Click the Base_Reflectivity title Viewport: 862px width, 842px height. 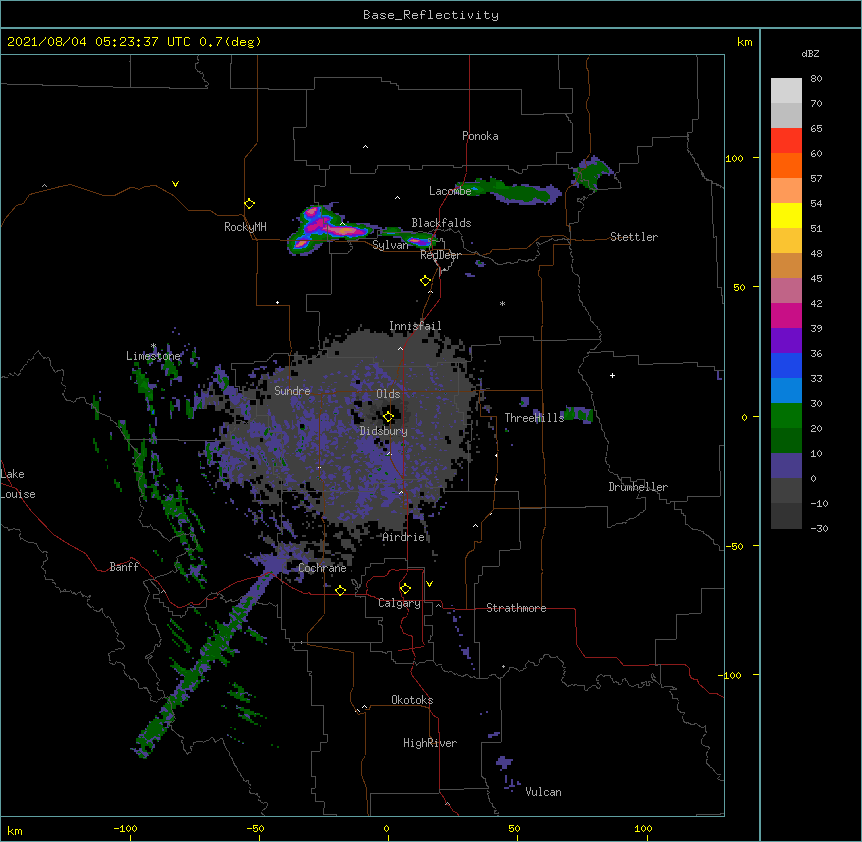click(x=431, y=15)
